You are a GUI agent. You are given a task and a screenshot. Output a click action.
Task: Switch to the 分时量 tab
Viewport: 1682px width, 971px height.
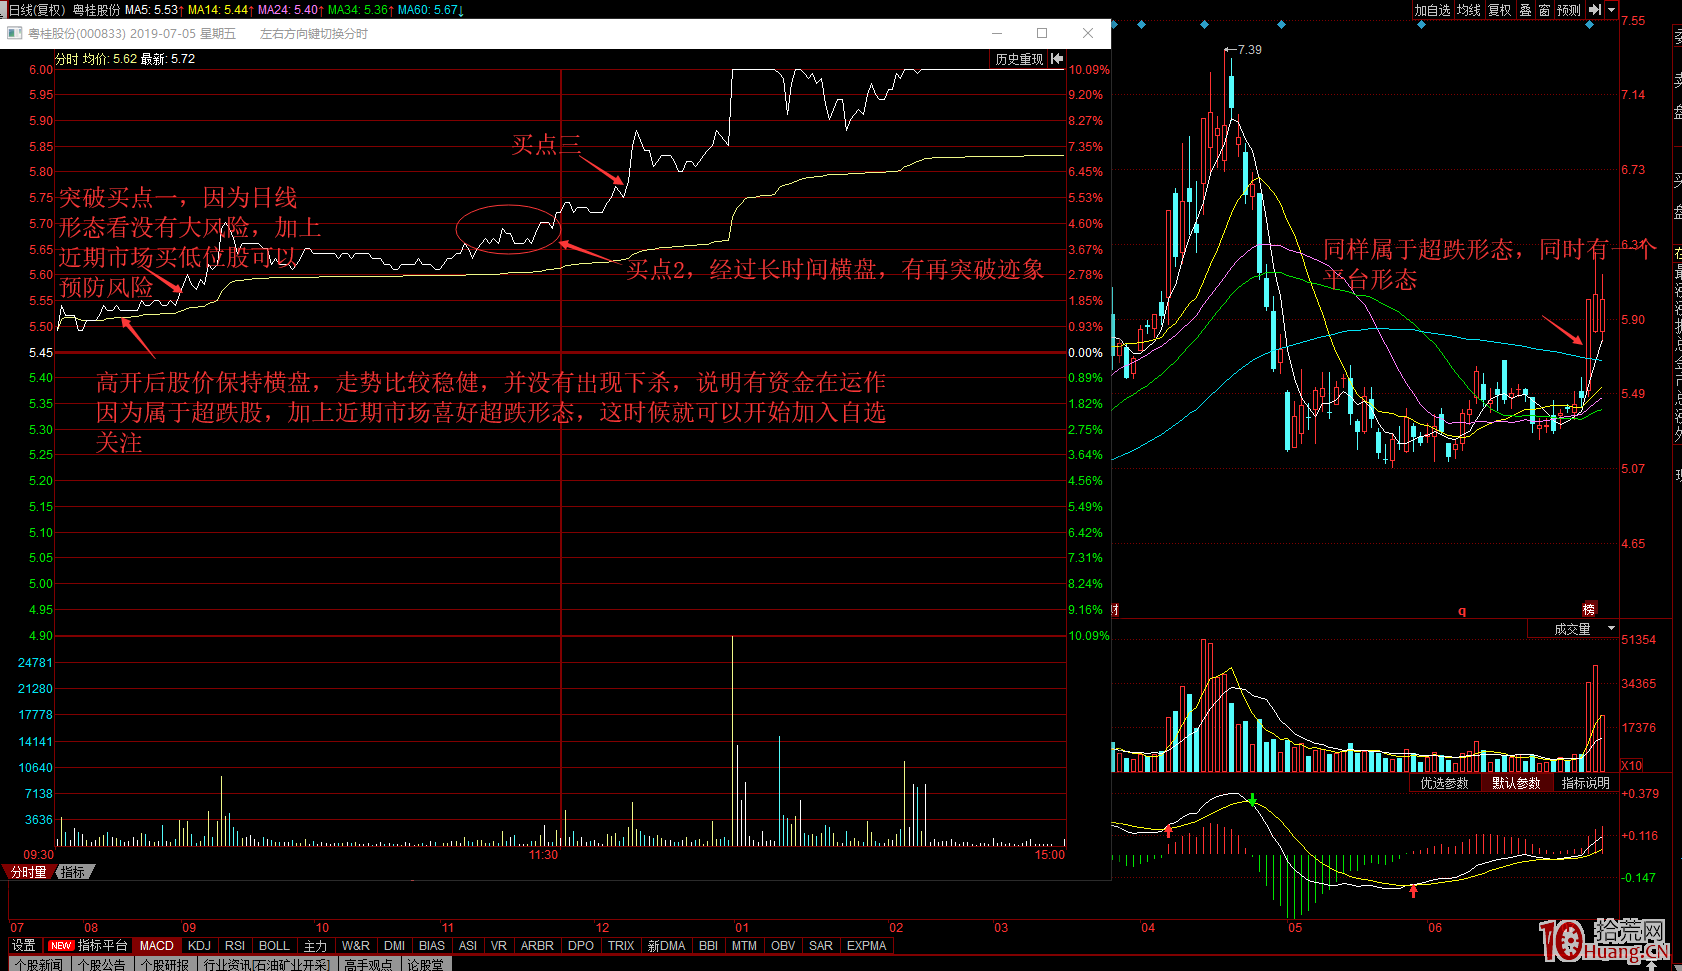coord(29,872)
